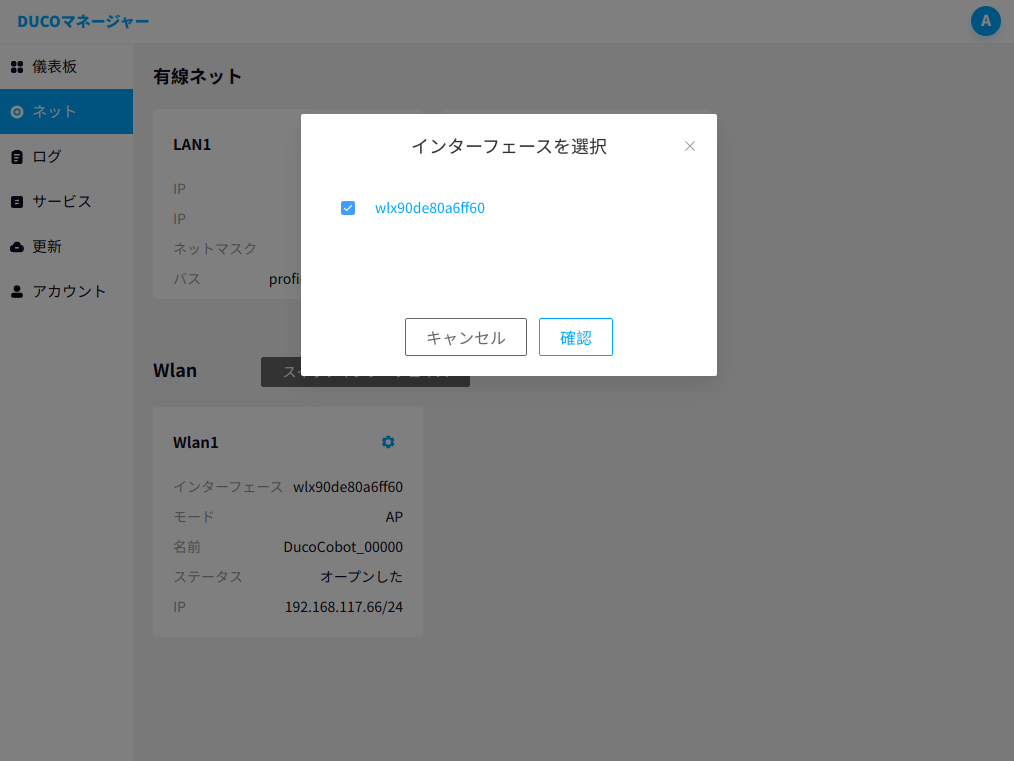Click the LAN1 card title
This screenshot has height=761, width=1014.
point(192,144)
